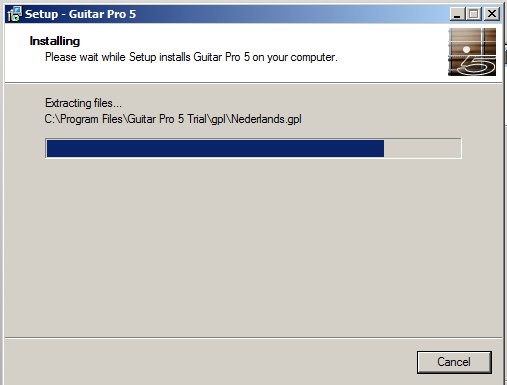Click the separator line above Cancel button
Viewport: 507px width, 385px height.
tap(253, 338)
